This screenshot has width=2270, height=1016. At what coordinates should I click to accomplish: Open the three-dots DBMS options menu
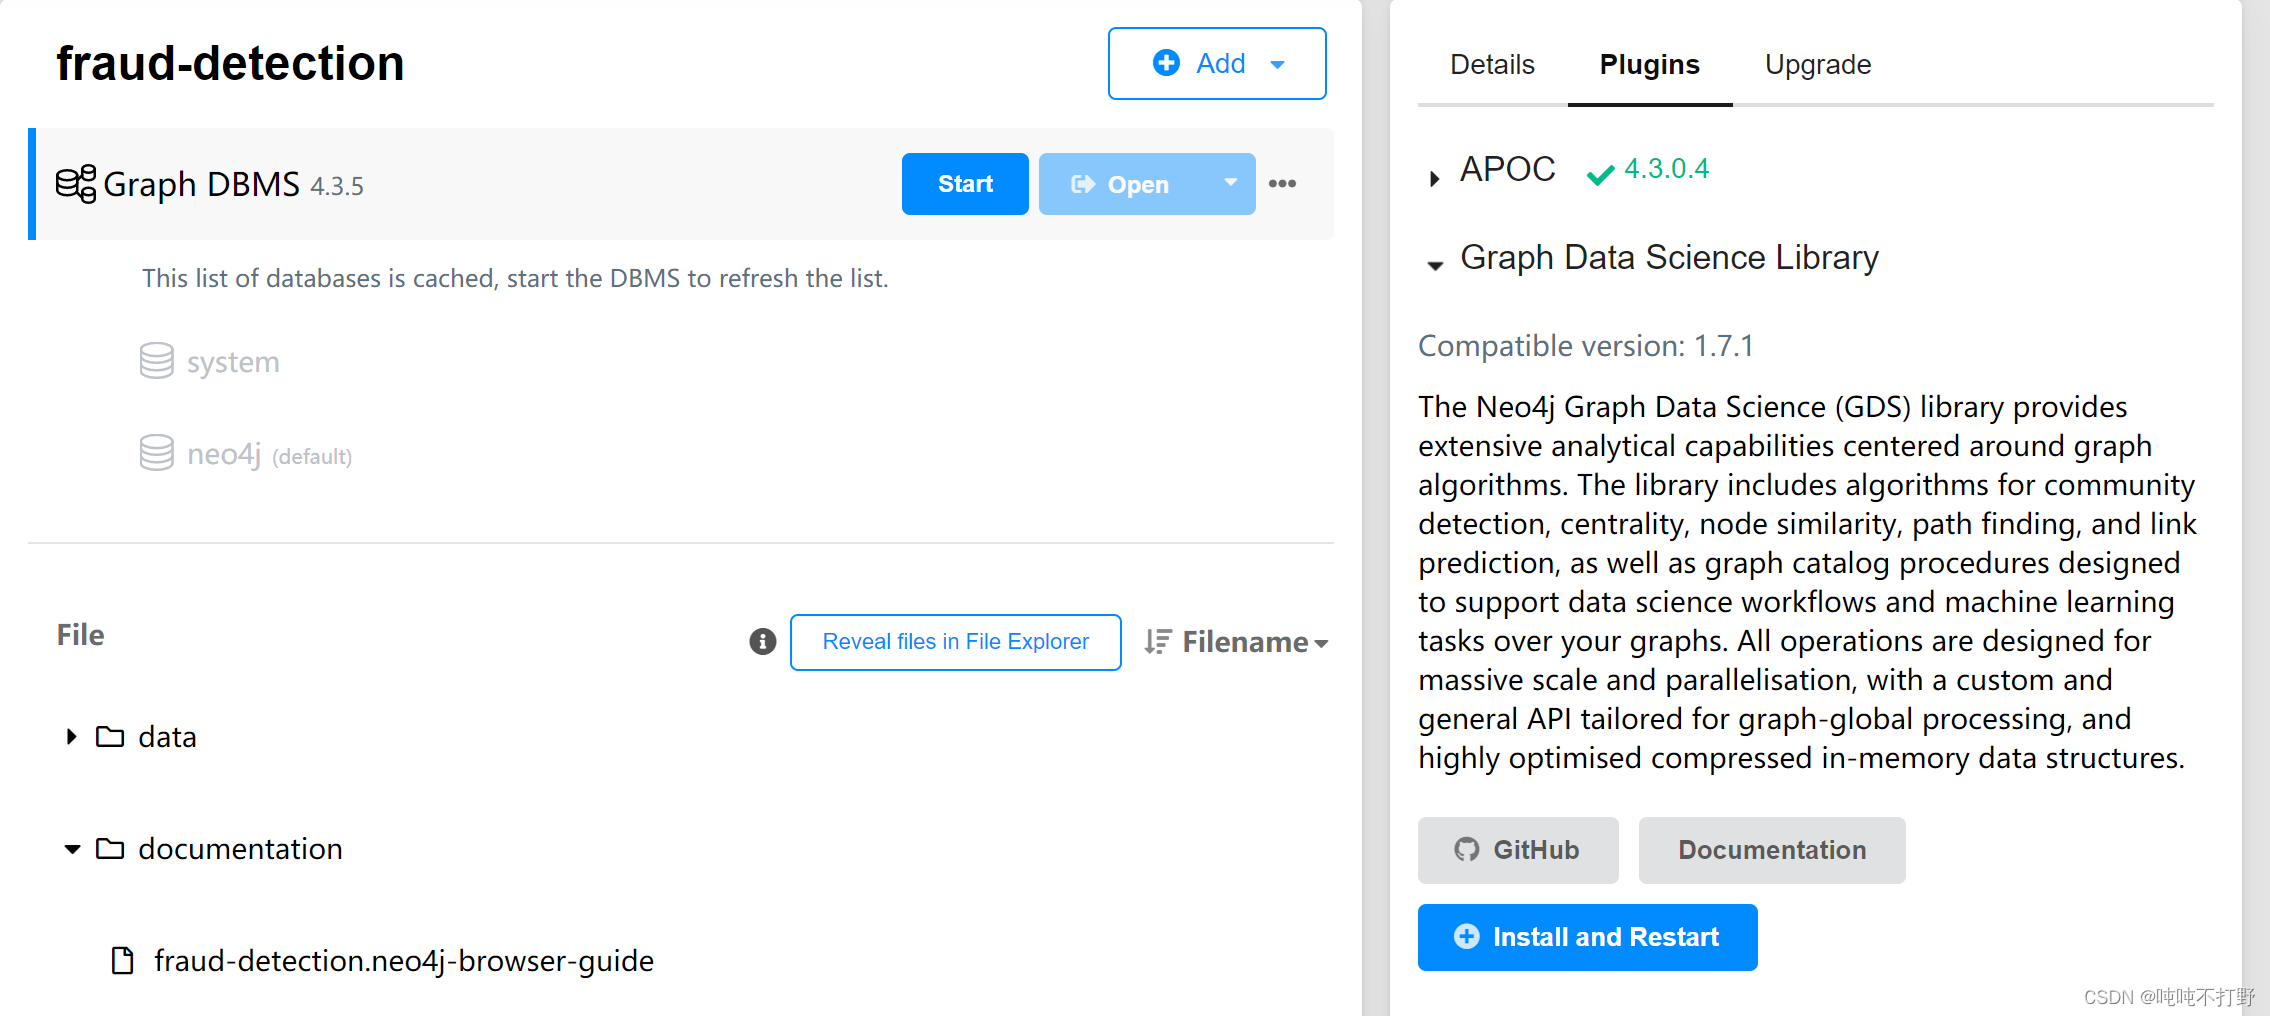(x=1282, y=184)
